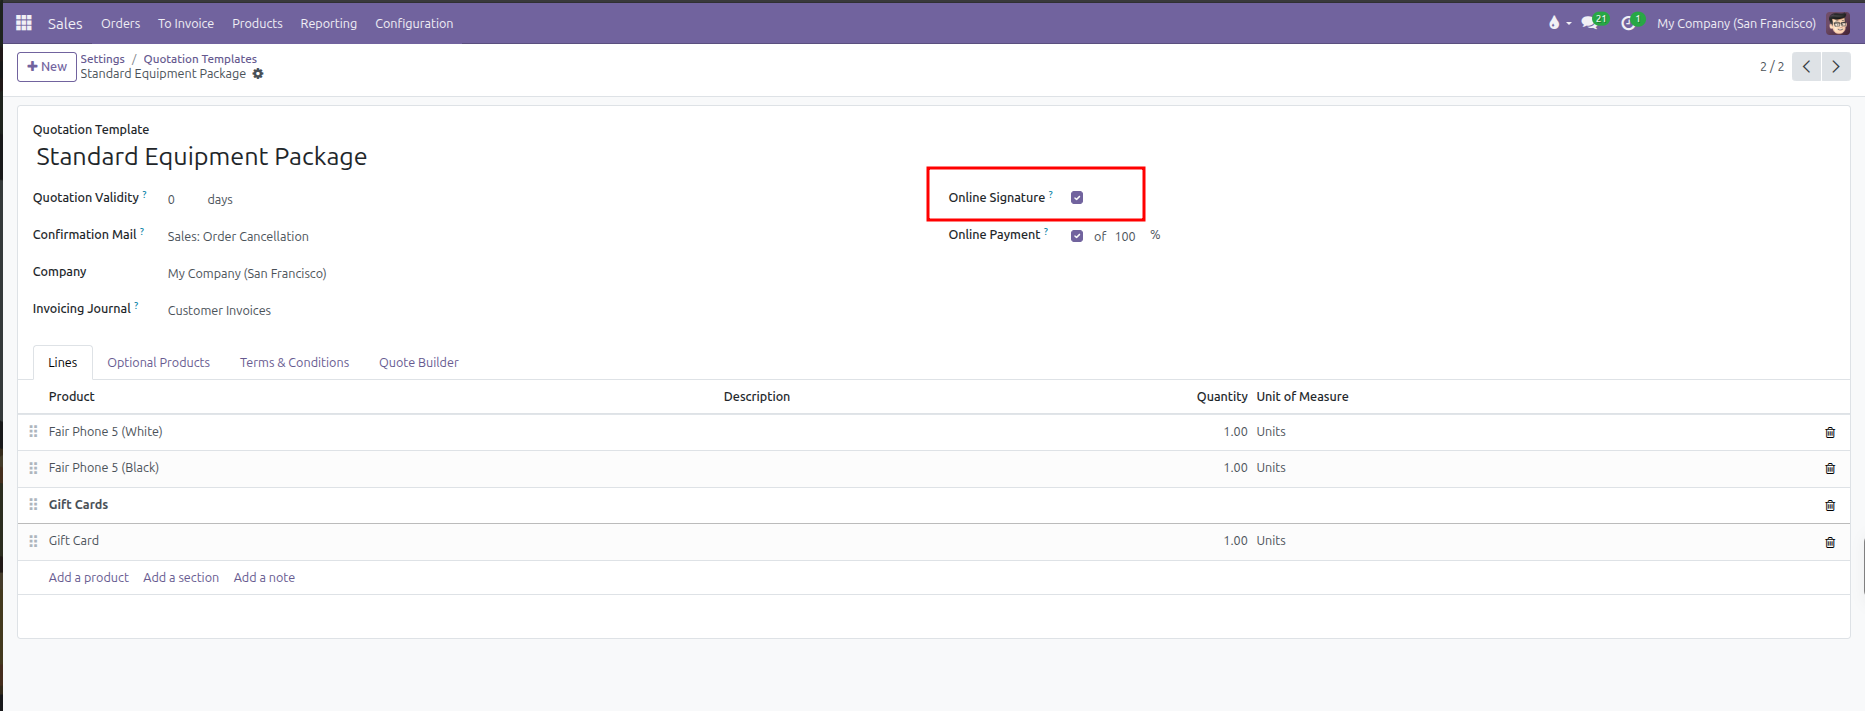Viewport: 1865px width, 711px height.
Task: Select the Lines tab
Action: [63, 363]
